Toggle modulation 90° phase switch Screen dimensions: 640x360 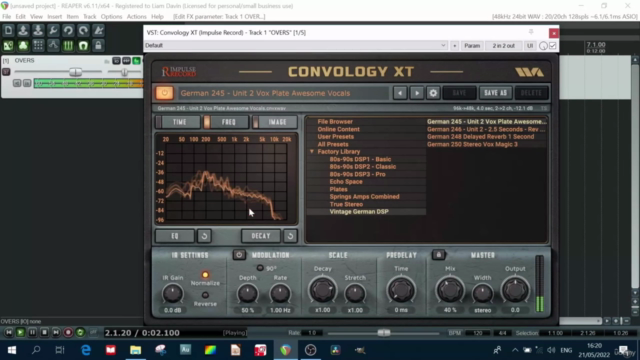260,268
